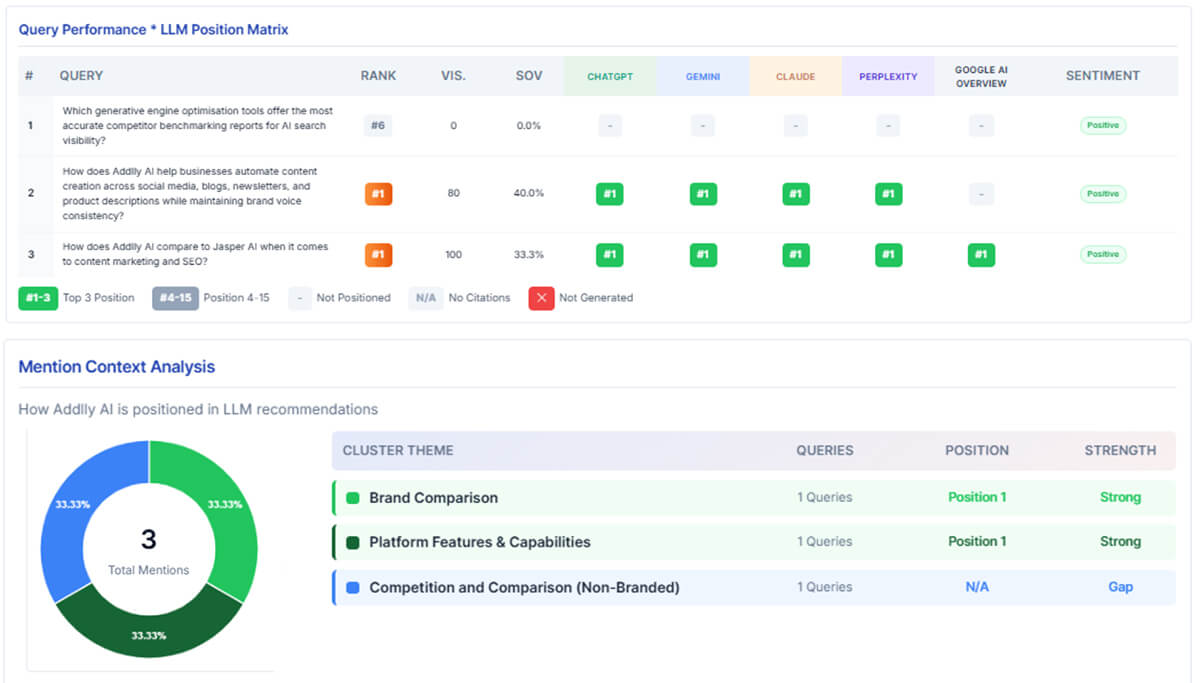Click Perplexity dash badge in query 1 row

tap(888, 125)
